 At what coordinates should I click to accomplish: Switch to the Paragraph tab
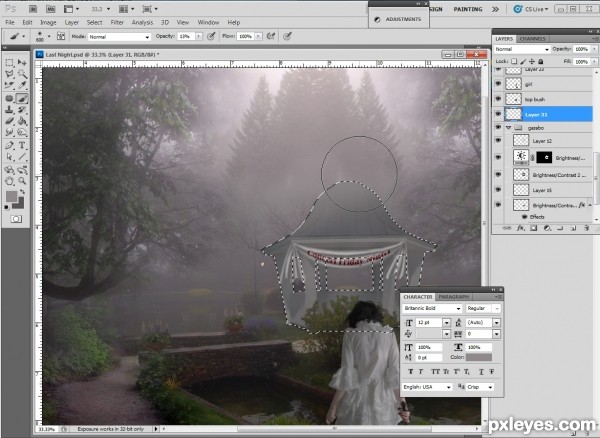(453, 297)
